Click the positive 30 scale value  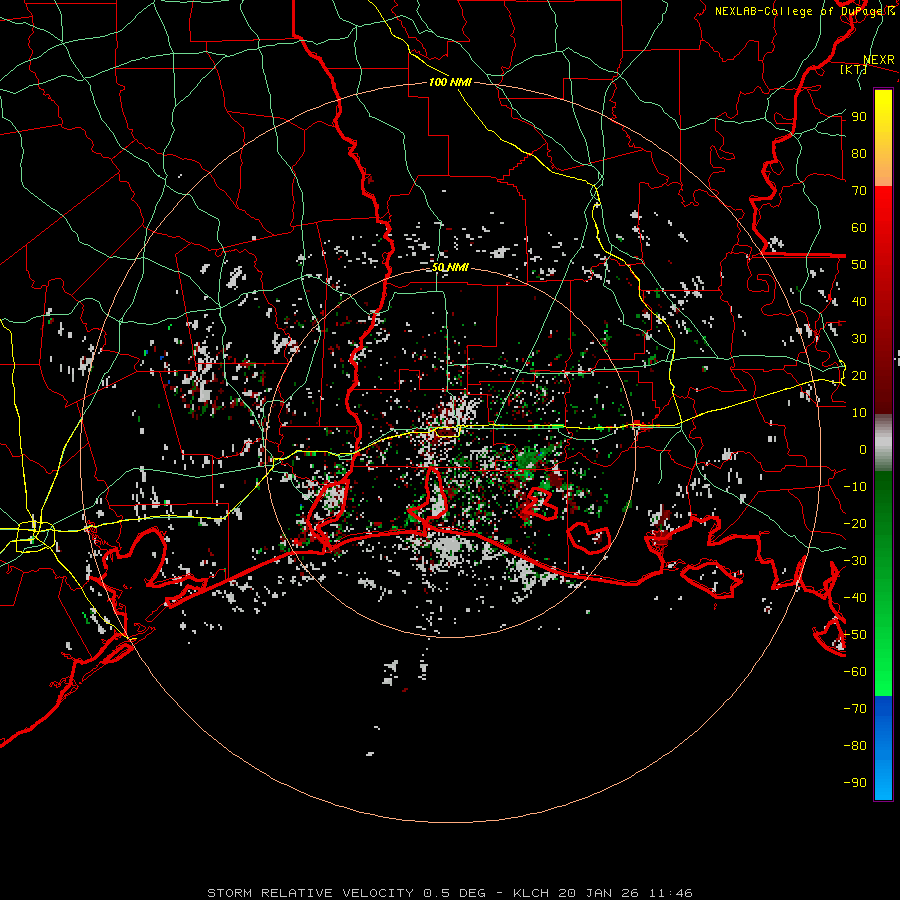(x=859, y=339)
